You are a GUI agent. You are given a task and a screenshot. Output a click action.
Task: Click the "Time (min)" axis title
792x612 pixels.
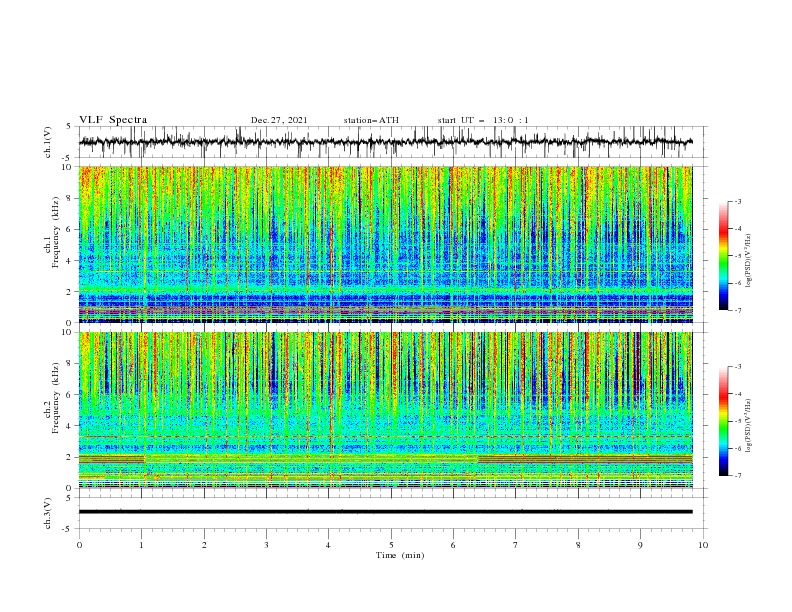coord(400,555)
